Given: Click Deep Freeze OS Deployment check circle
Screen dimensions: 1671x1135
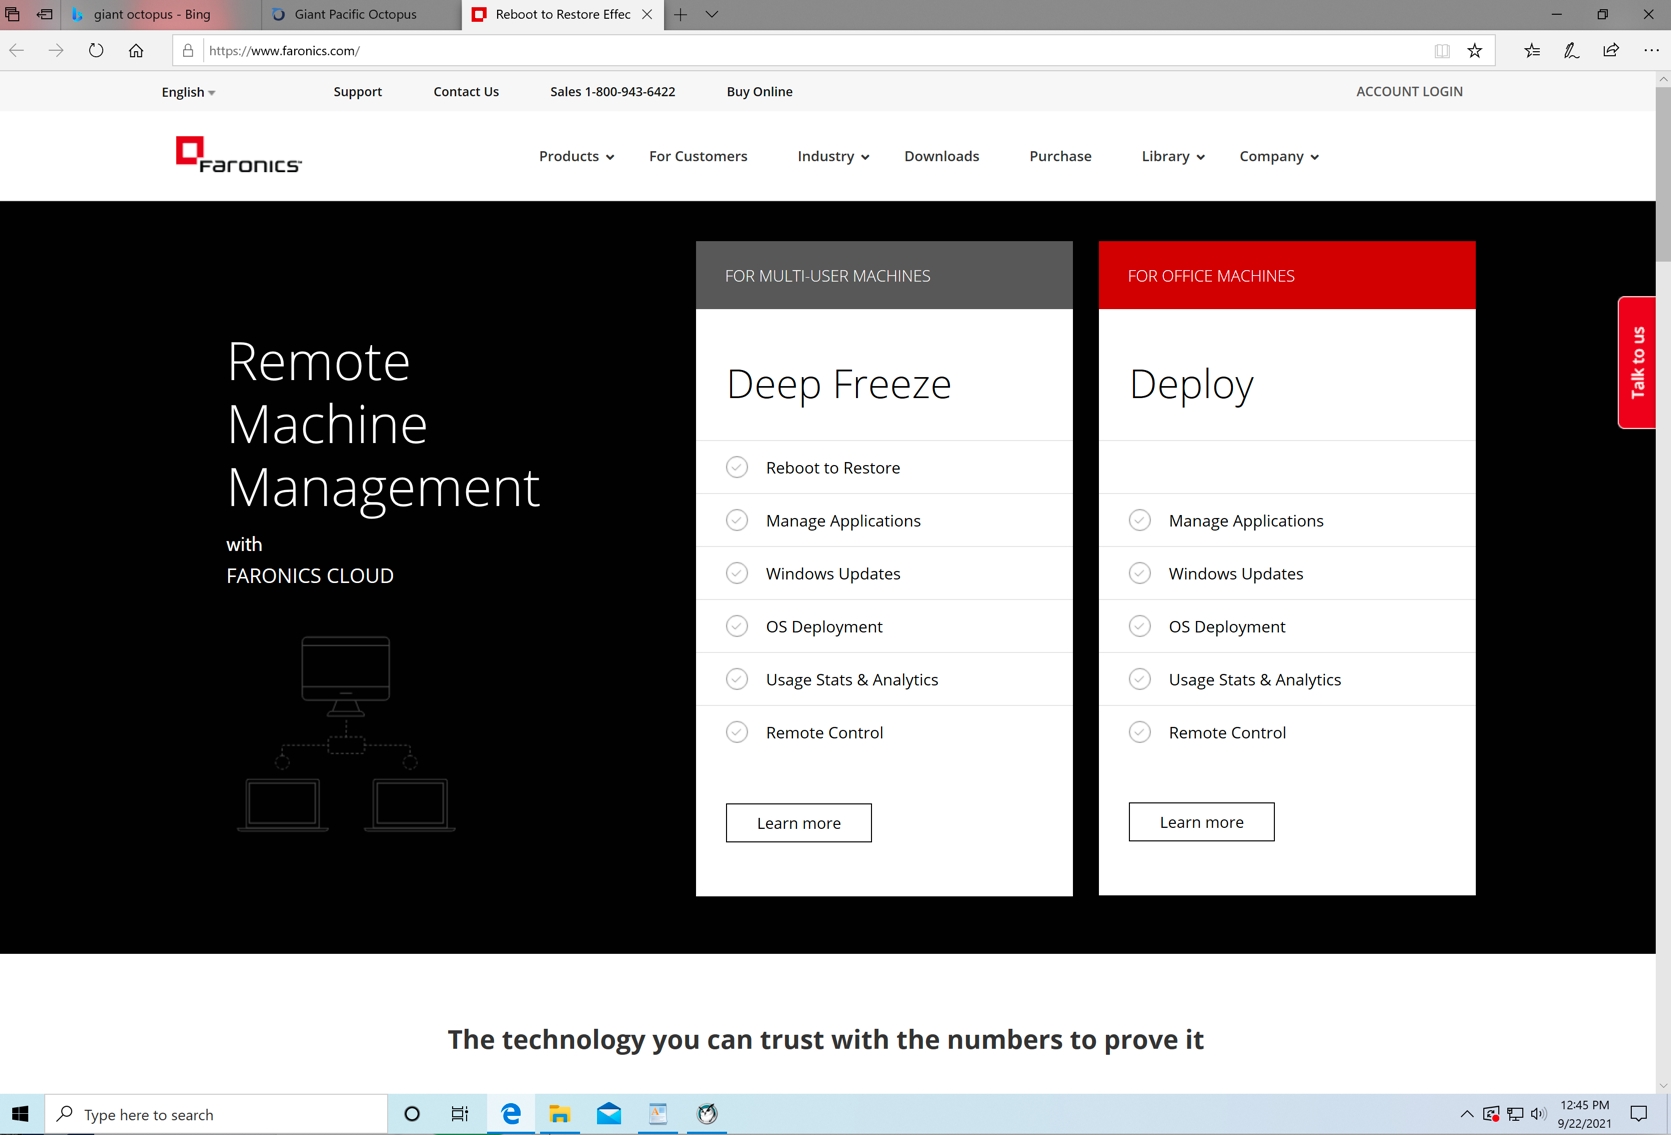Looking at the screenshot, I should tap(737, 626).
